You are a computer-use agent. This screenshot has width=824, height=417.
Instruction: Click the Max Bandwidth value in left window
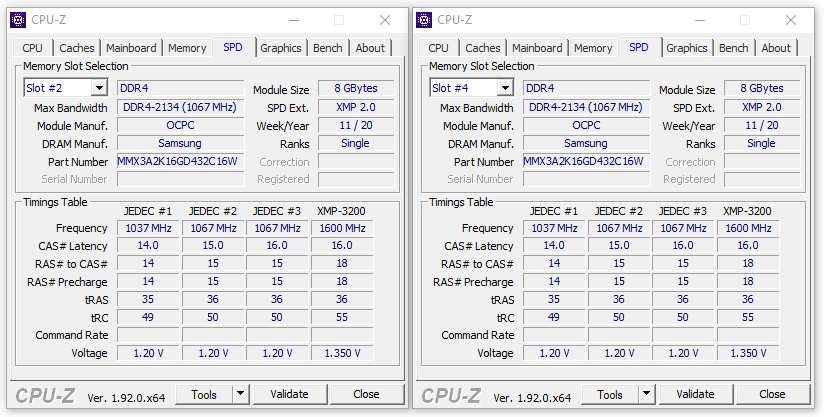pyautogui.click(x=180, y=108)
